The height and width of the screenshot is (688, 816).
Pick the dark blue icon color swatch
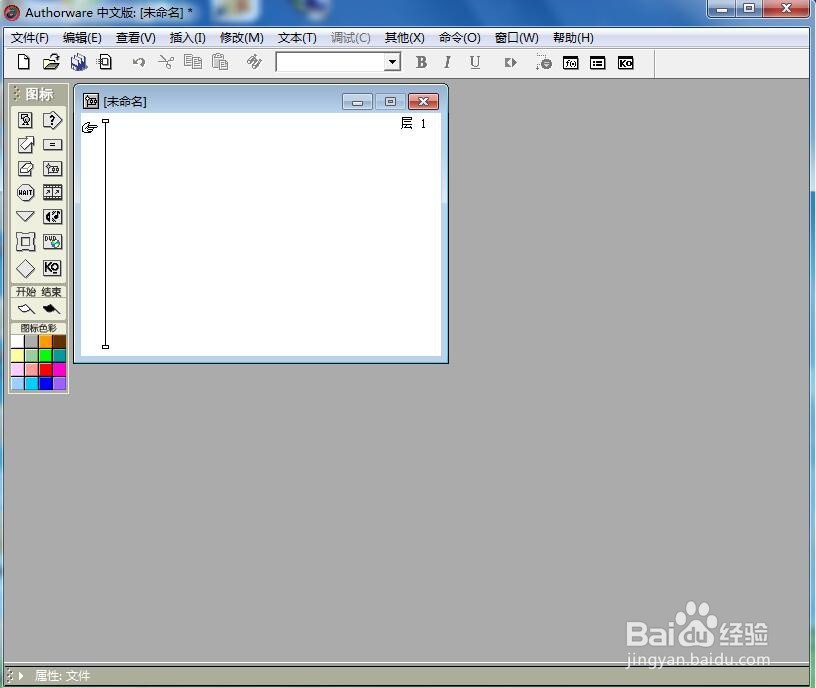coord(45,384)
